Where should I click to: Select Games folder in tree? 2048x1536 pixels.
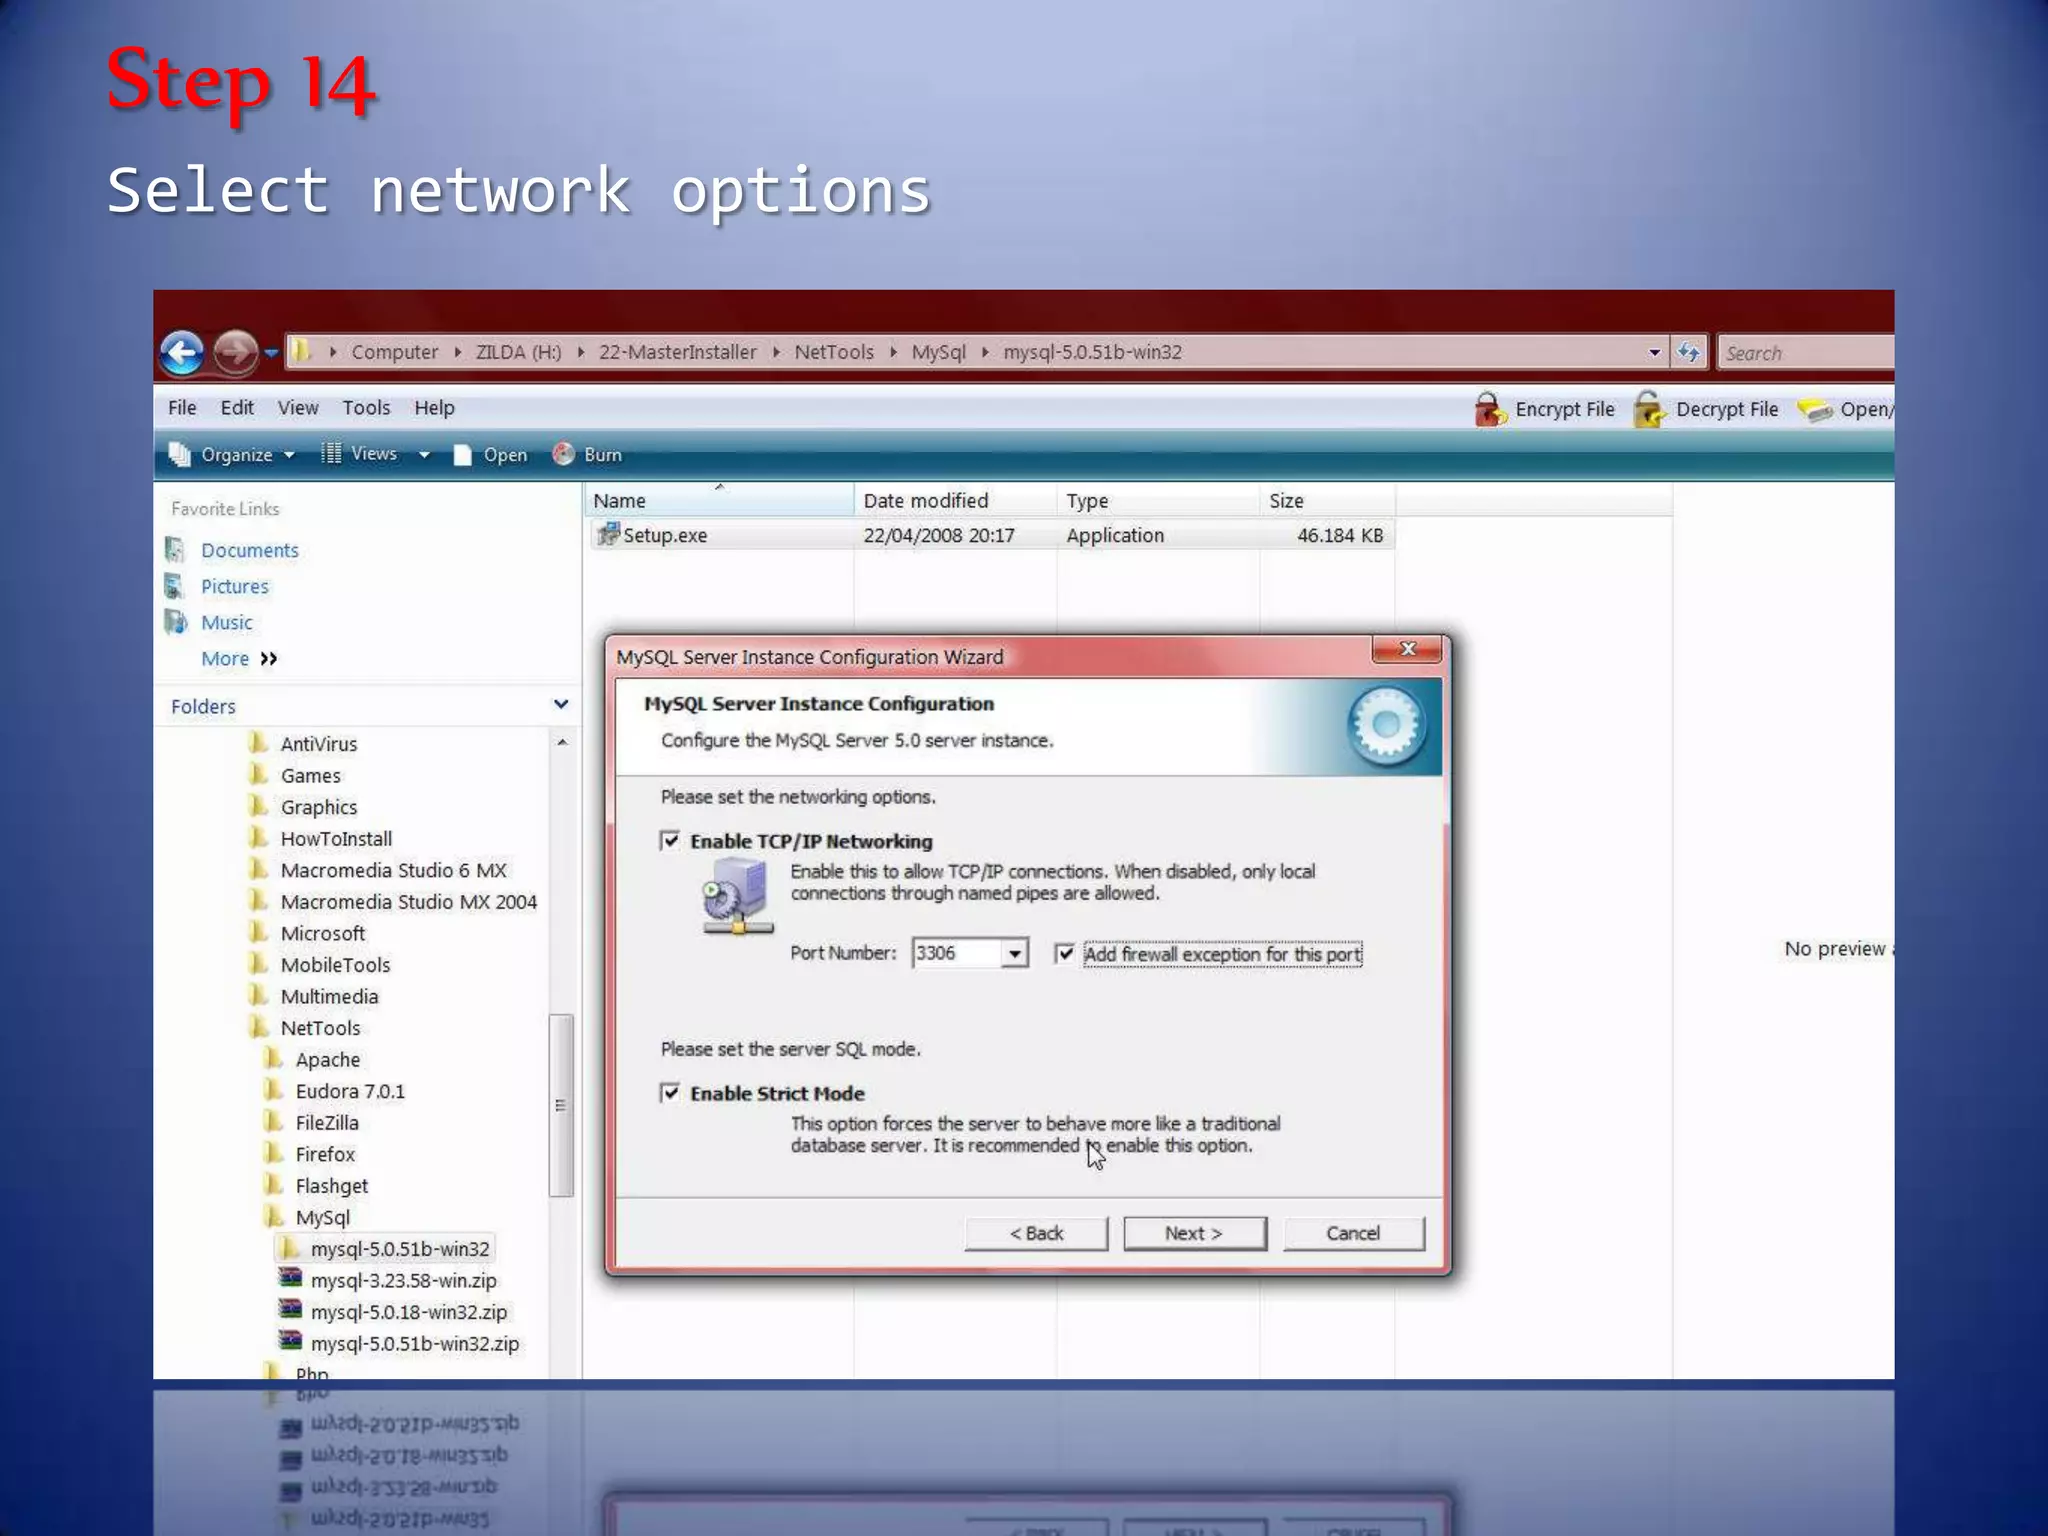click(310, 776)
